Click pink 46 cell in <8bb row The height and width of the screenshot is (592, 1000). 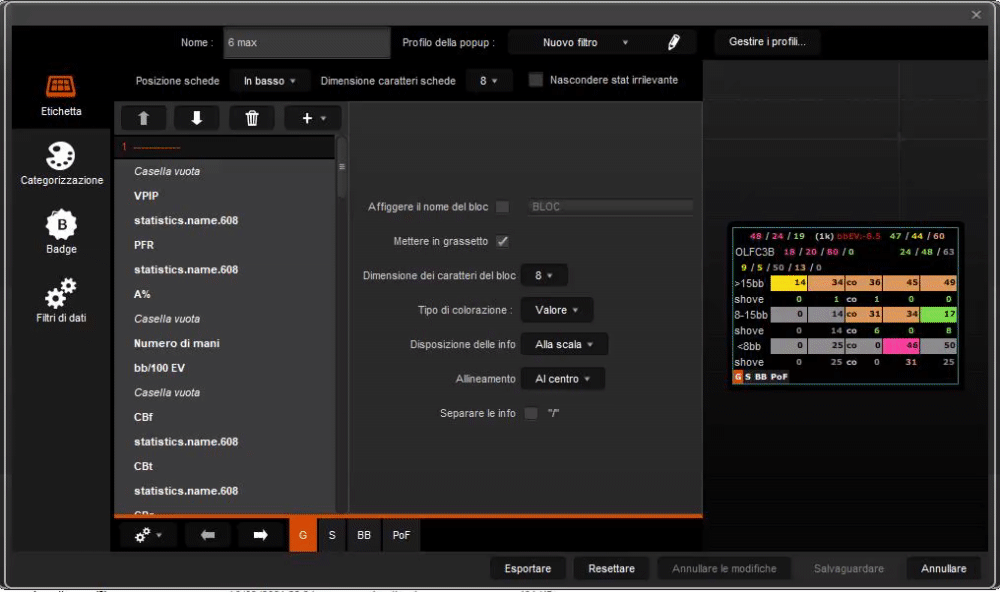coord(901,345)
